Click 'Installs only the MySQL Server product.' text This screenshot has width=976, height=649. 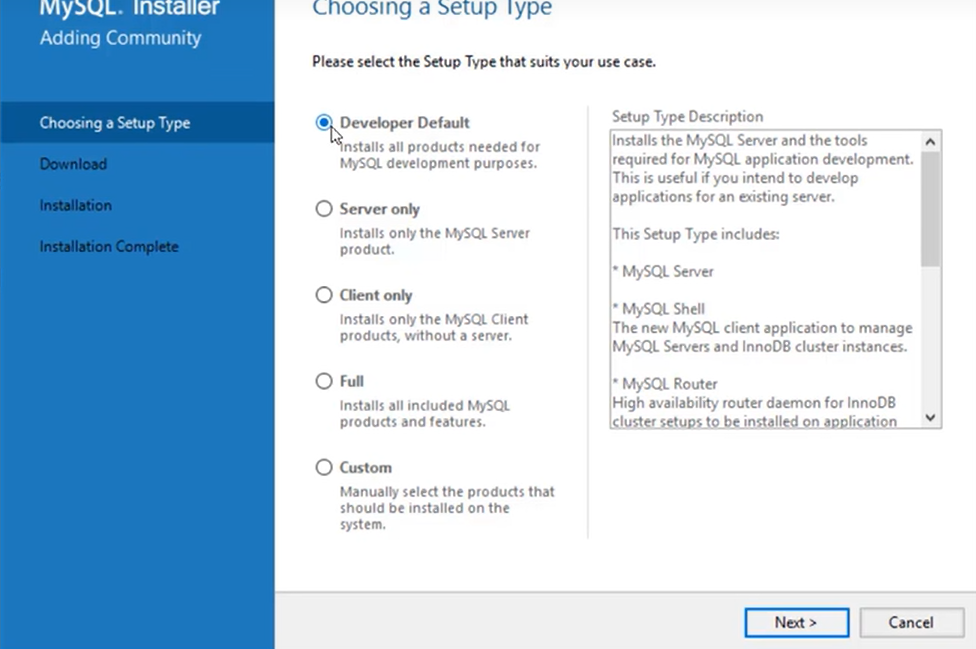[x=434, y=241]
